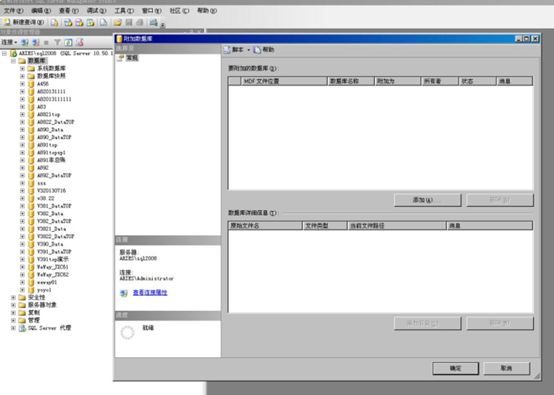Click the 数据库名称 column header
This screenshot has width=554, height=395.
[351, 81]
